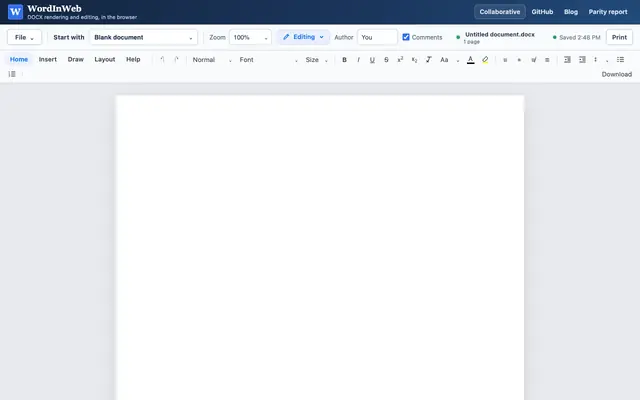This screenshot has height=400, width=640.
Task: Undo the last action
Action: (x=162, y=60)
